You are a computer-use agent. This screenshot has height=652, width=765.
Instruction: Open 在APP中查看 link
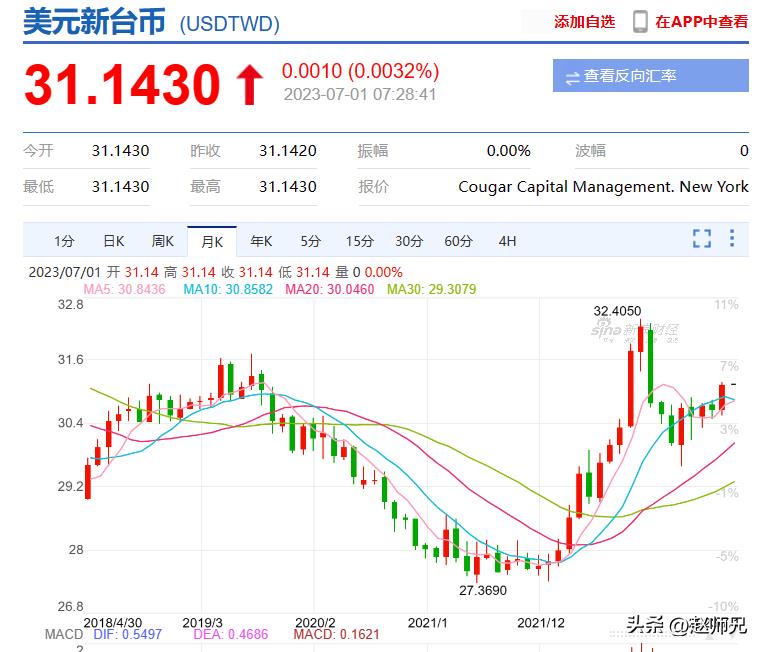pyautogui.click(x=701, y=21)
